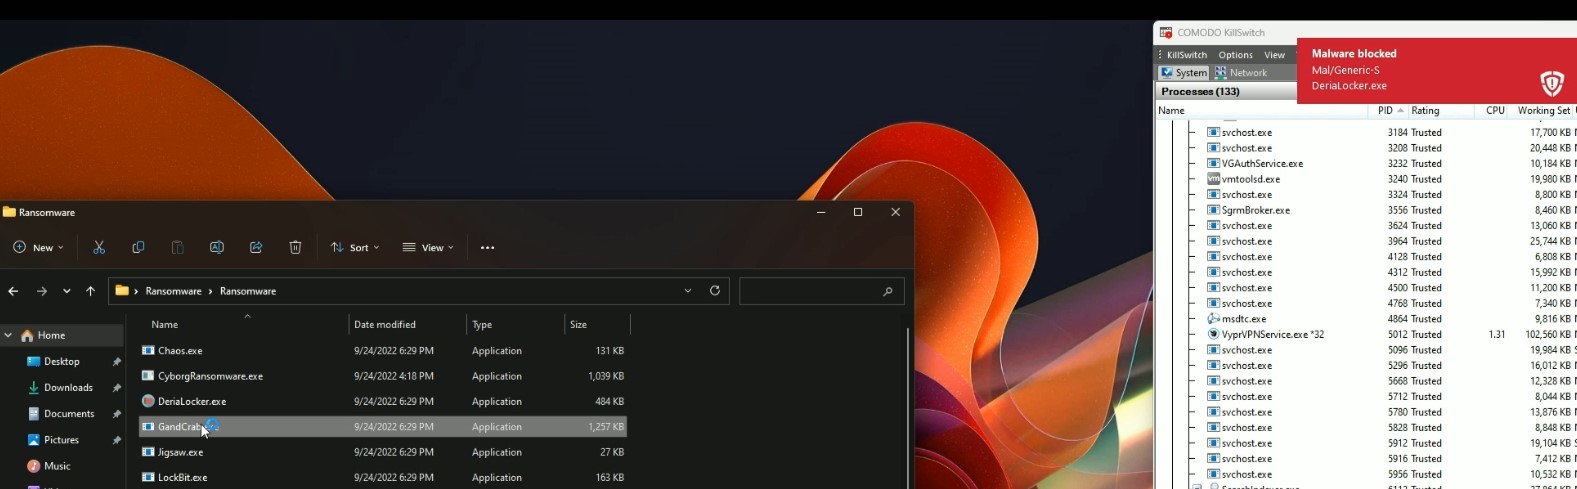Click the 1,257 KB size cell of GandCrab

coord(605,427)
